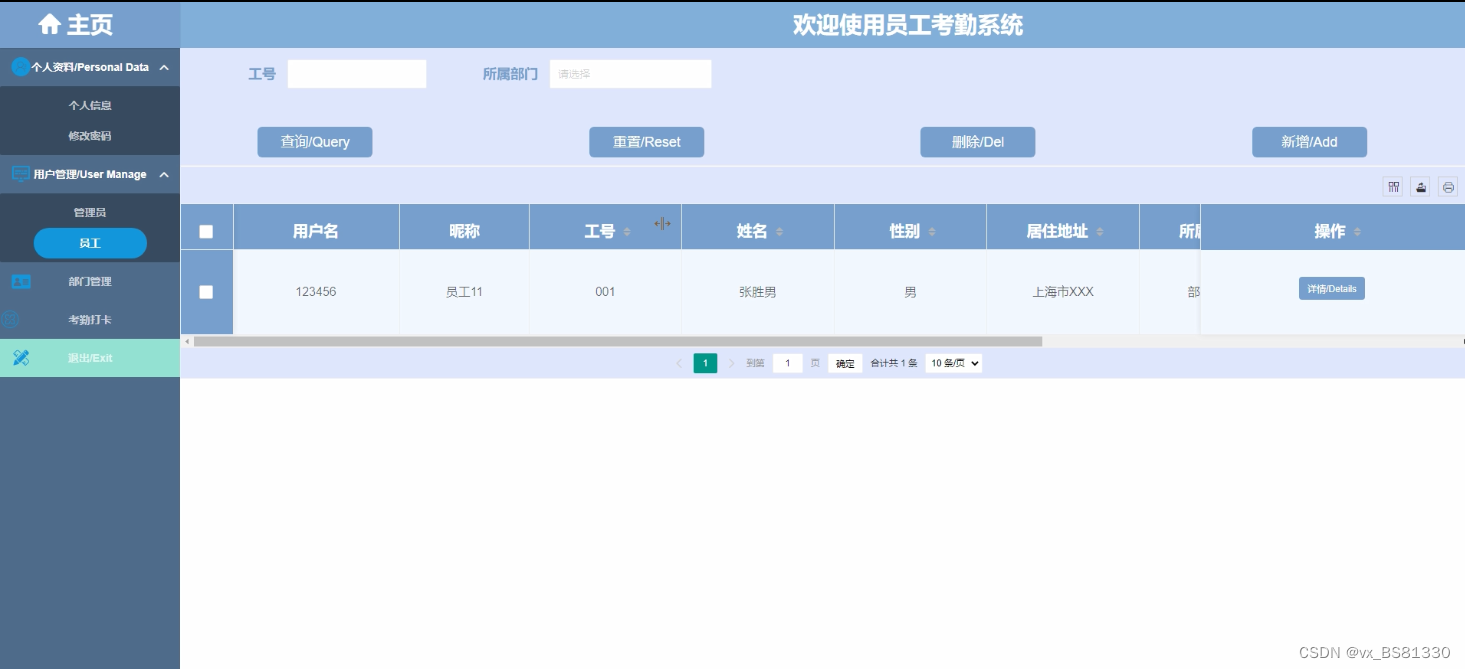This screenshot has height=669, width=1465.
Task: Click the Exit pencil icon
Action: point(21,358)
